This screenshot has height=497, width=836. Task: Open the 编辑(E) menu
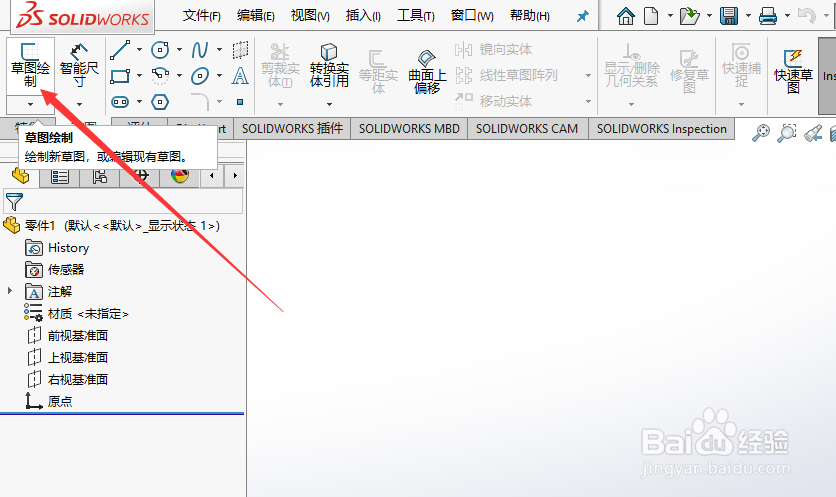click(255, 16)
